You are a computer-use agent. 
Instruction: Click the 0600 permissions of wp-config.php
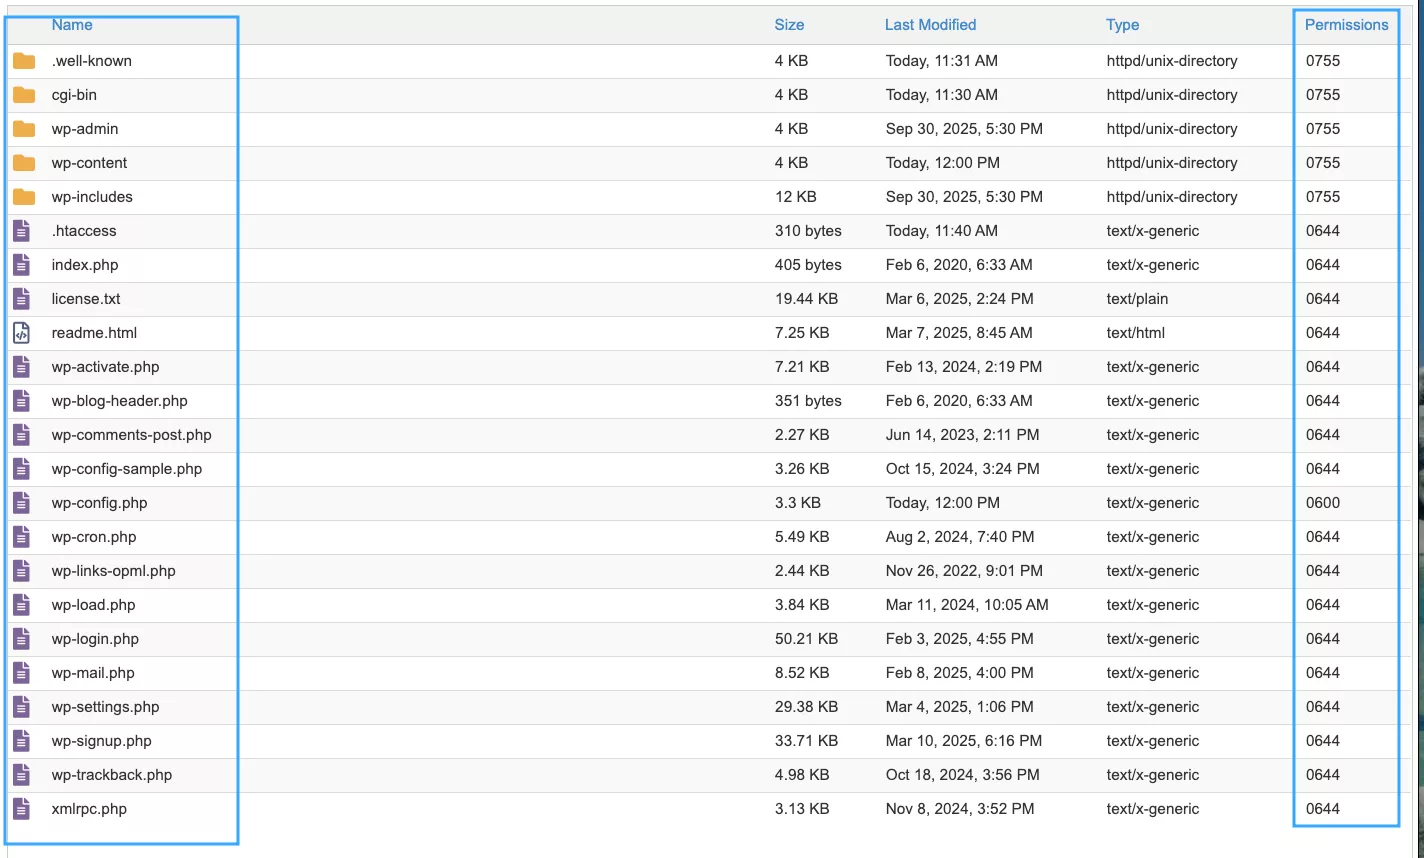click(x=1323, y=503)
